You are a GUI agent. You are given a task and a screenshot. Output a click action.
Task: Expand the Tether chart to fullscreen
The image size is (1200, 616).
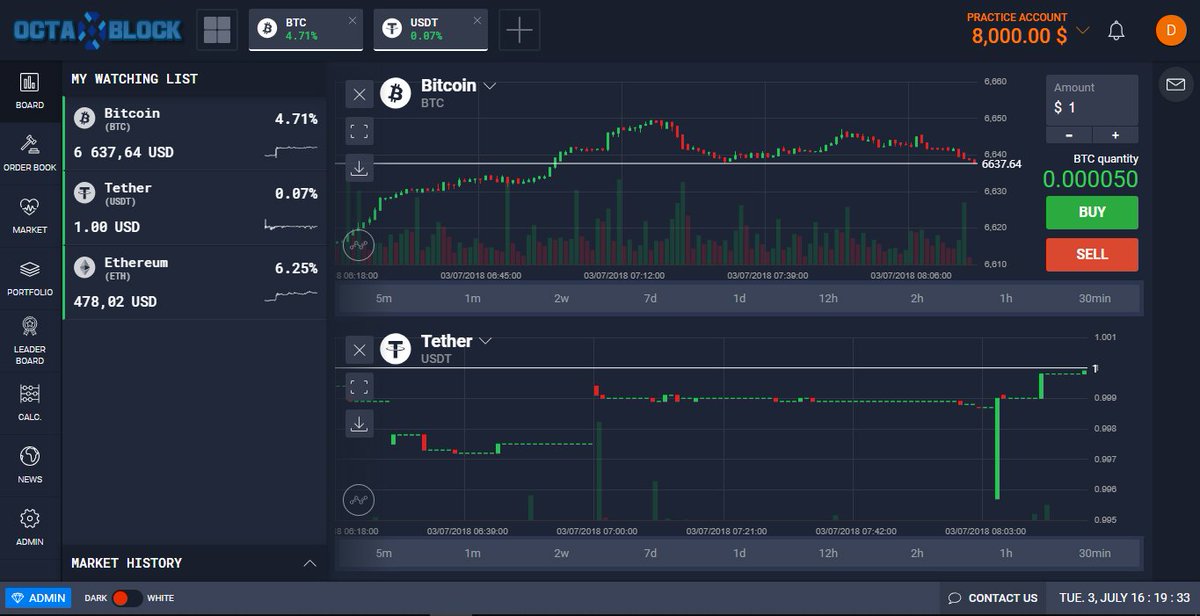click(360, 387)
